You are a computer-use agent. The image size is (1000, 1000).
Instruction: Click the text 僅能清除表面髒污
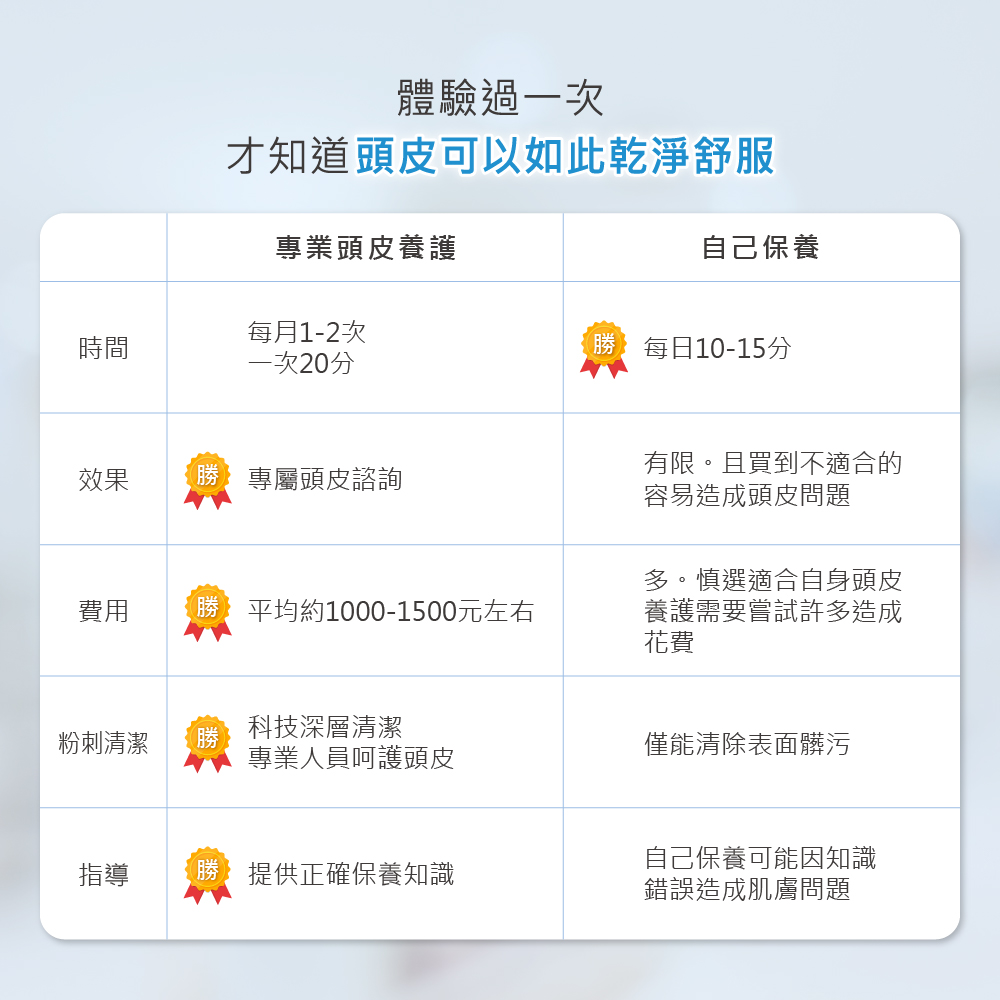747,744
